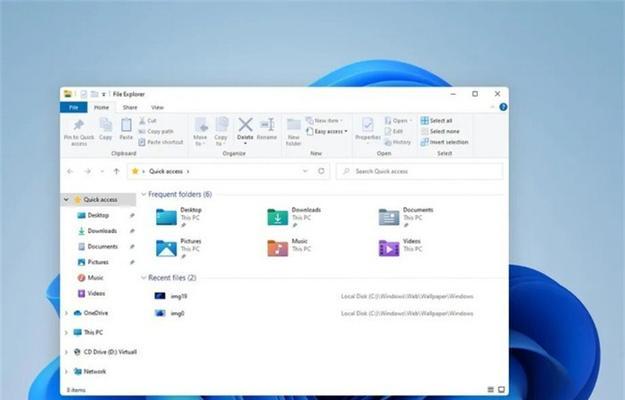
Task: Click Select none in ribbon
Action: coord(440,131)
